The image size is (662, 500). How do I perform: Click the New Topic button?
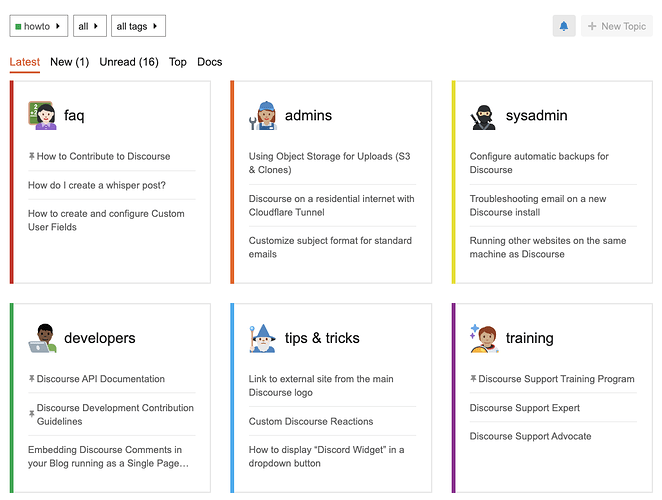coord(617,26)
